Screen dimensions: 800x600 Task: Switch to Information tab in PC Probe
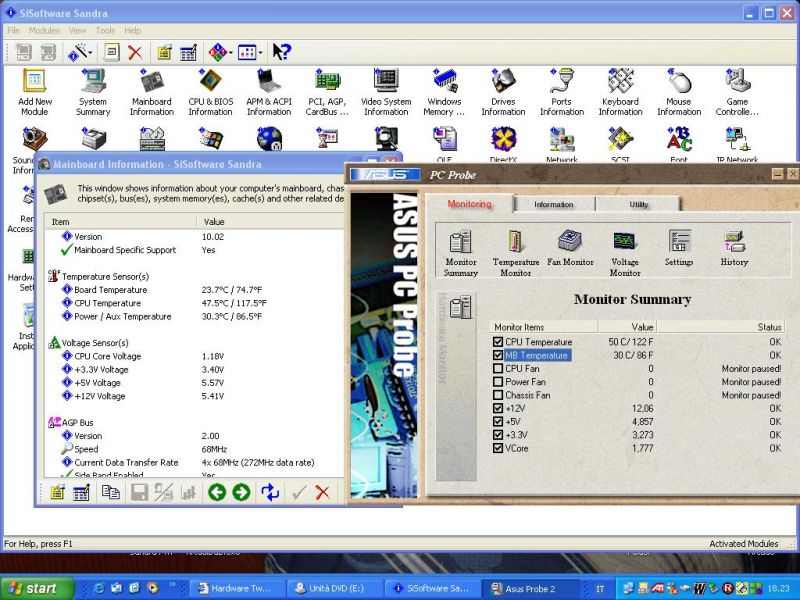click(x=554, y=205)
